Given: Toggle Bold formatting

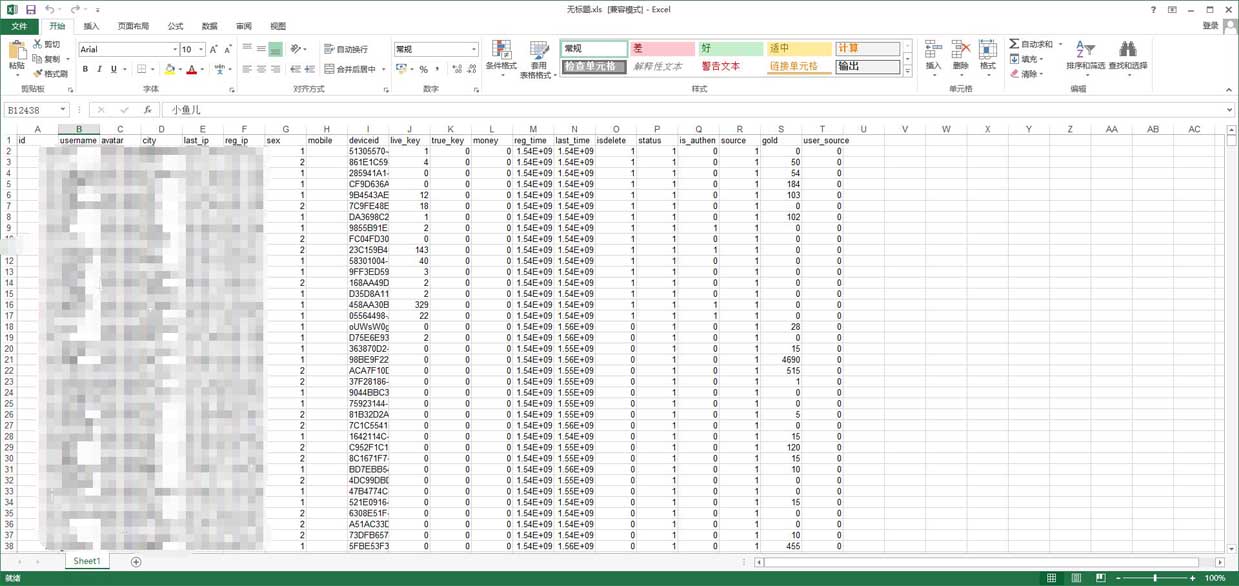Looking at the screenshot, I should [85, 69].
